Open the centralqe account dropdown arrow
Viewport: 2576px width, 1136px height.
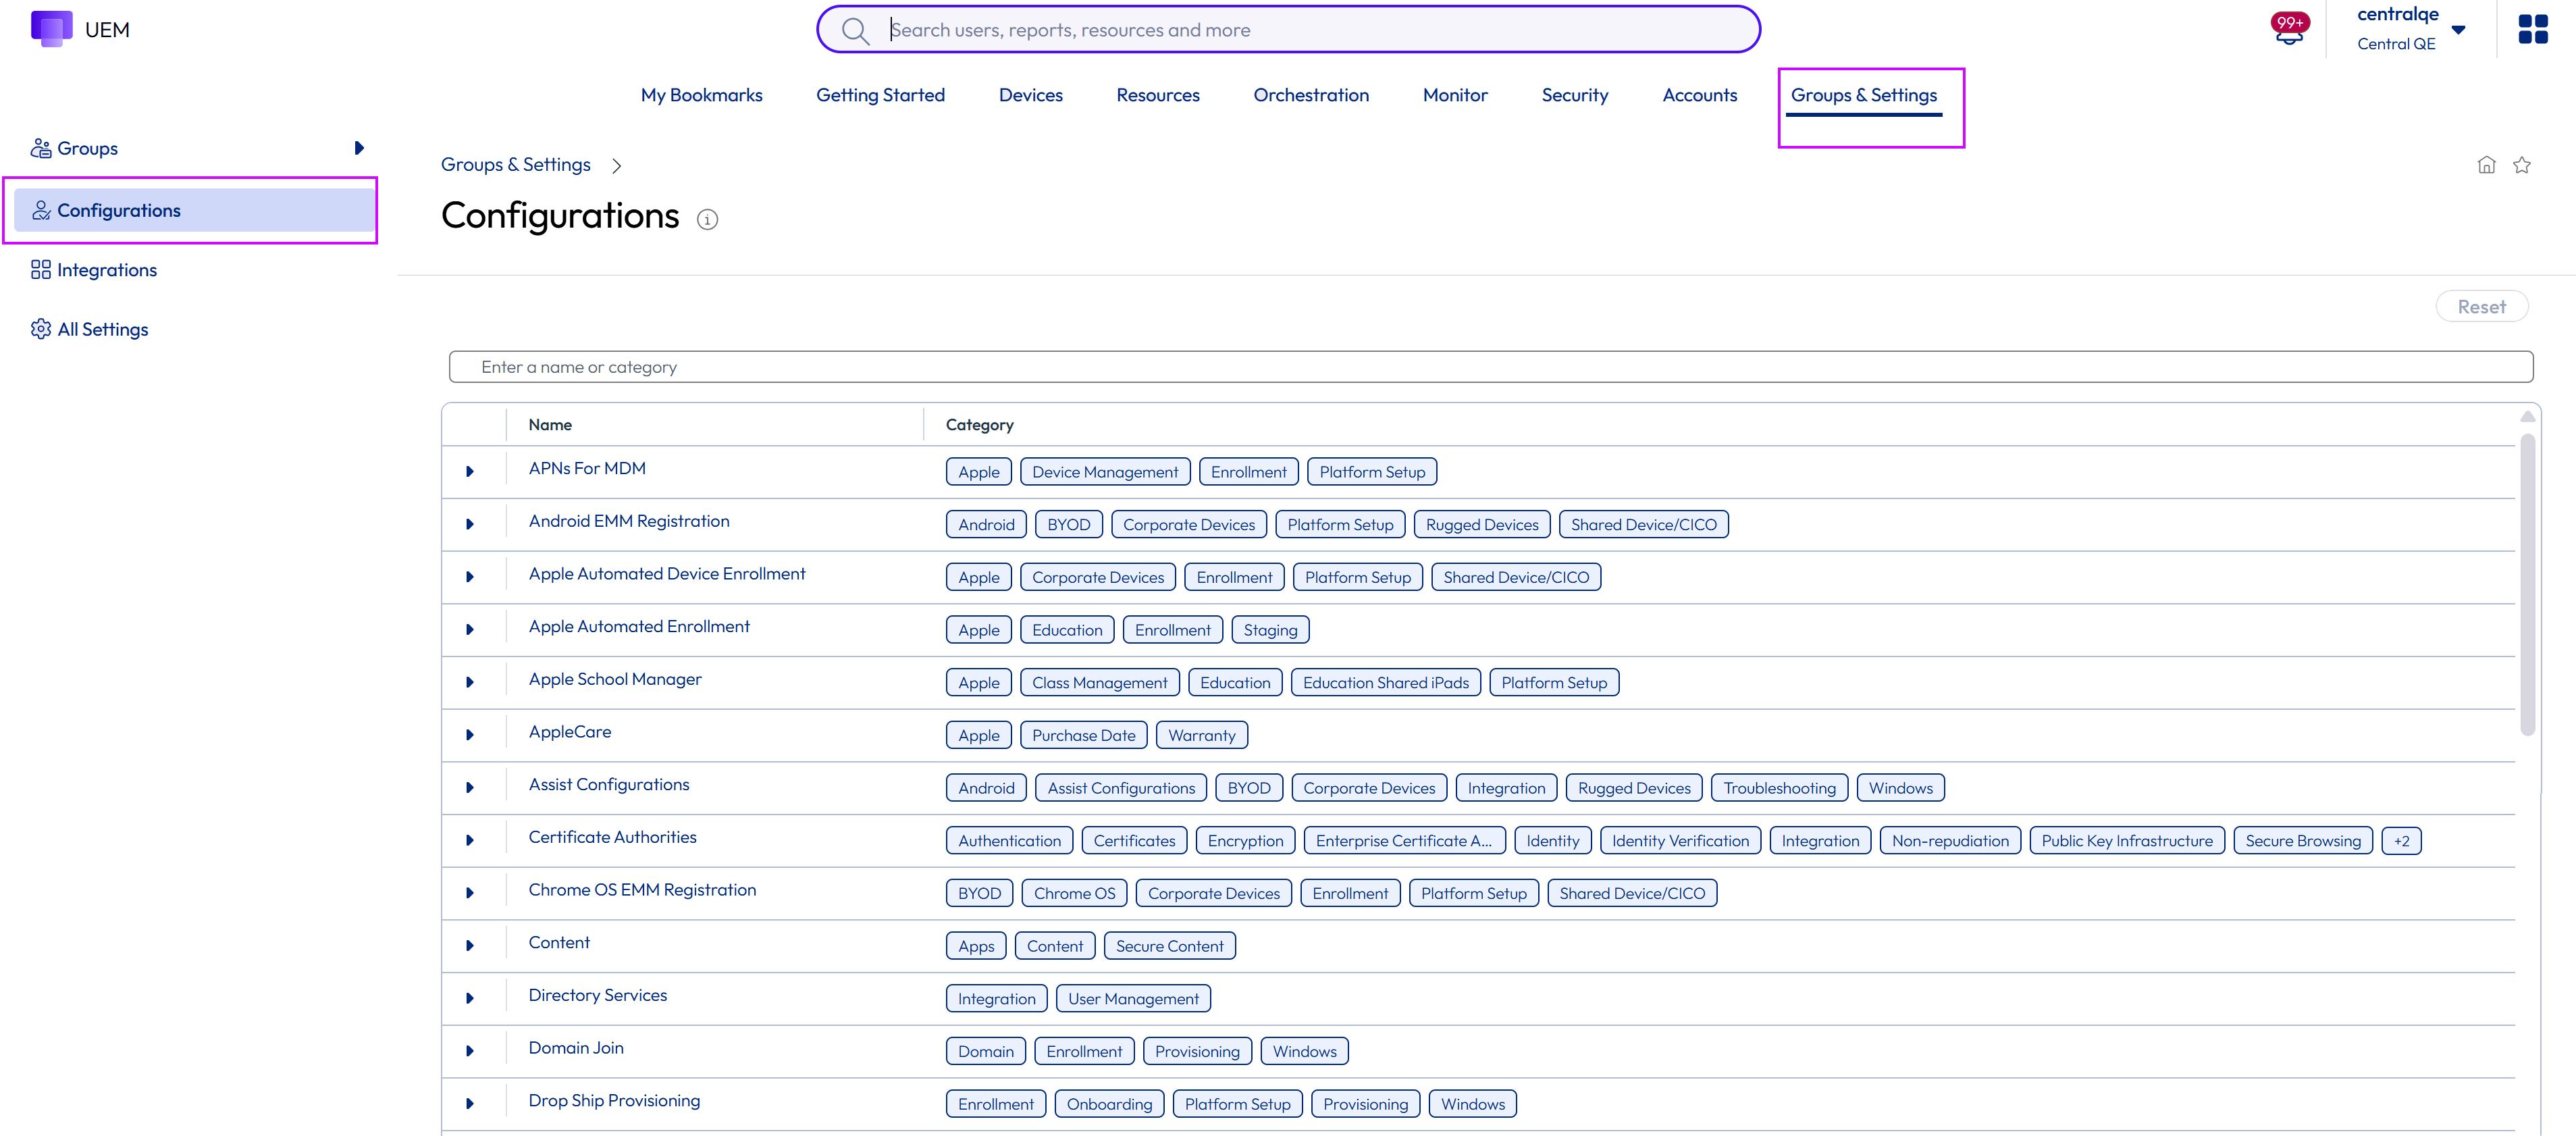(x=2458, y=30)
